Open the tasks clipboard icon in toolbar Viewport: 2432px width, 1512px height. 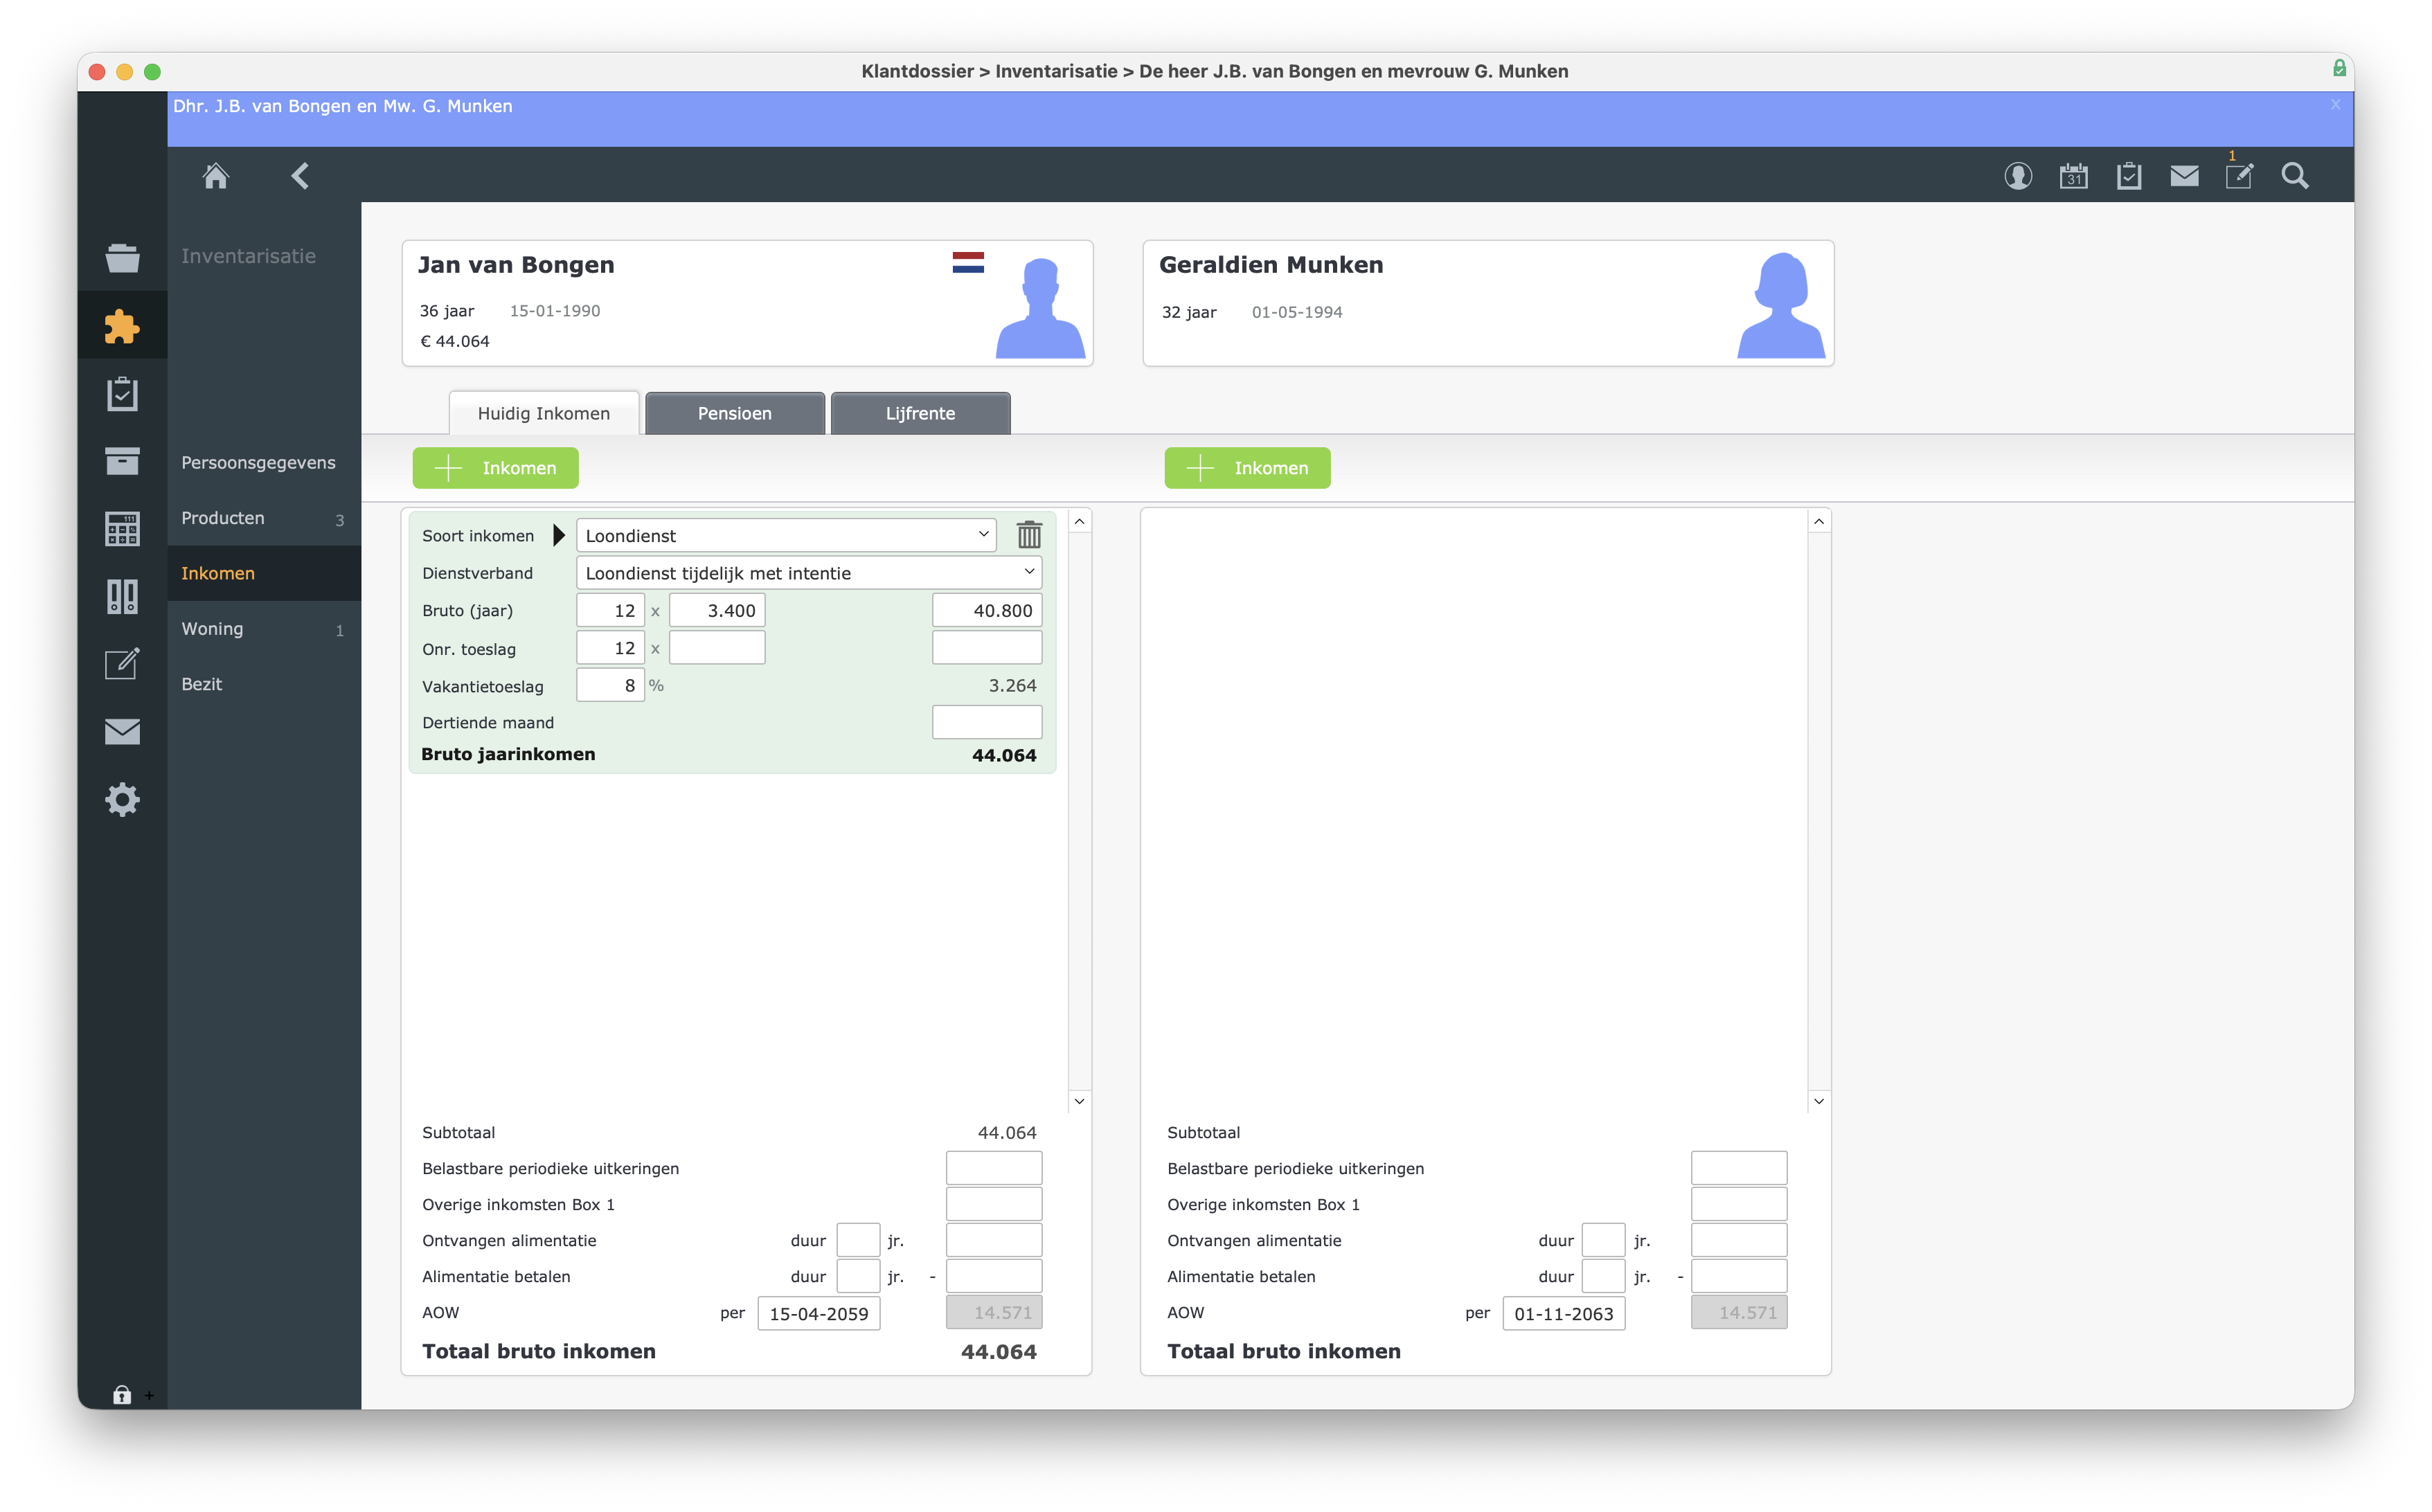[2128, 176]
